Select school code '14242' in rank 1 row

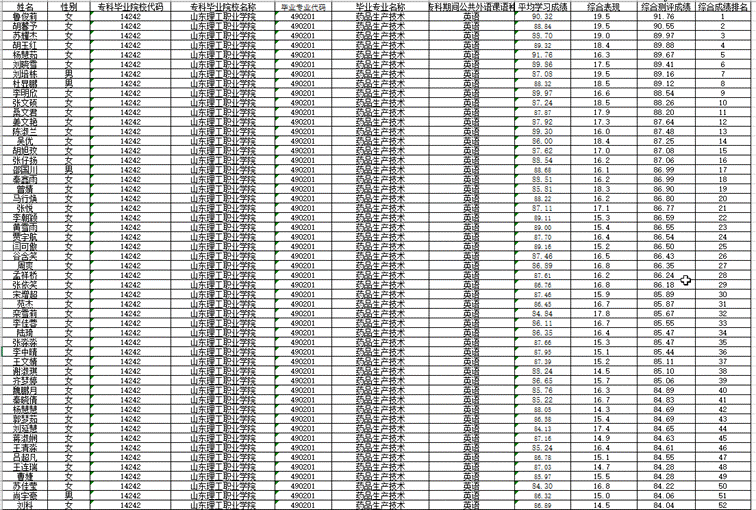click(x=130, y=16)
